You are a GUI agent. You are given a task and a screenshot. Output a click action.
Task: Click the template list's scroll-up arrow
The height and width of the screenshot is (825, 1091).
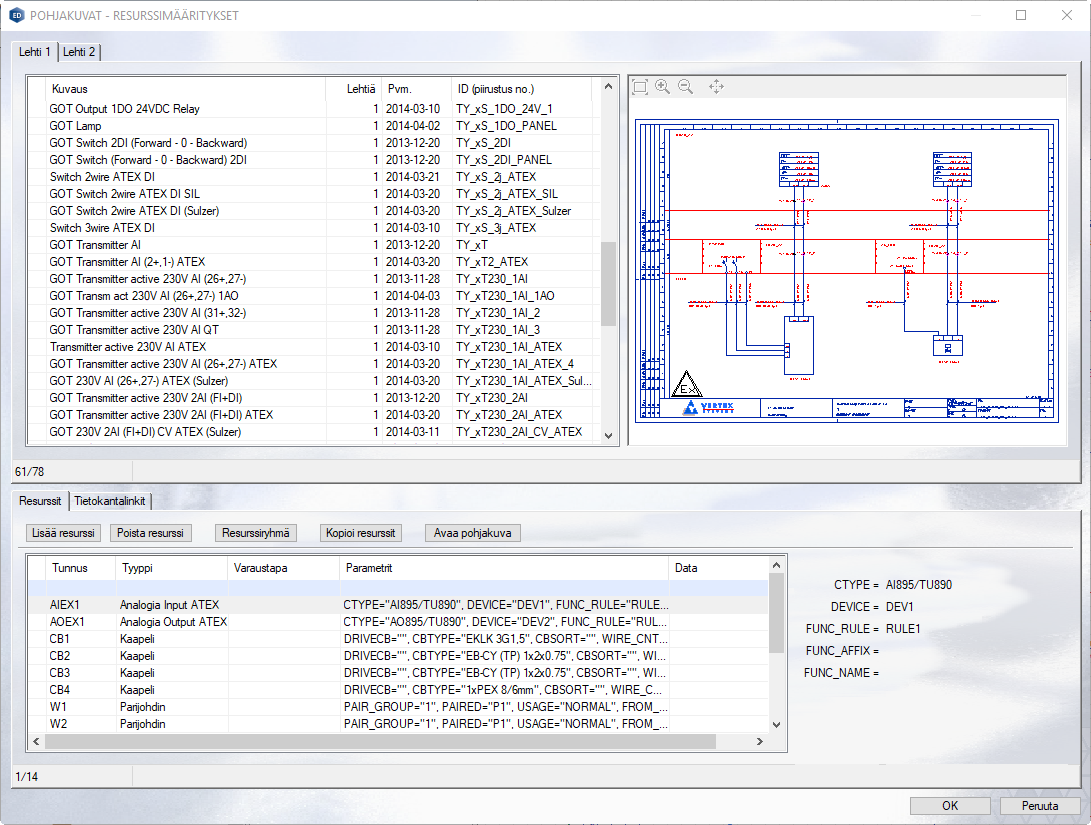pos(608,88)
